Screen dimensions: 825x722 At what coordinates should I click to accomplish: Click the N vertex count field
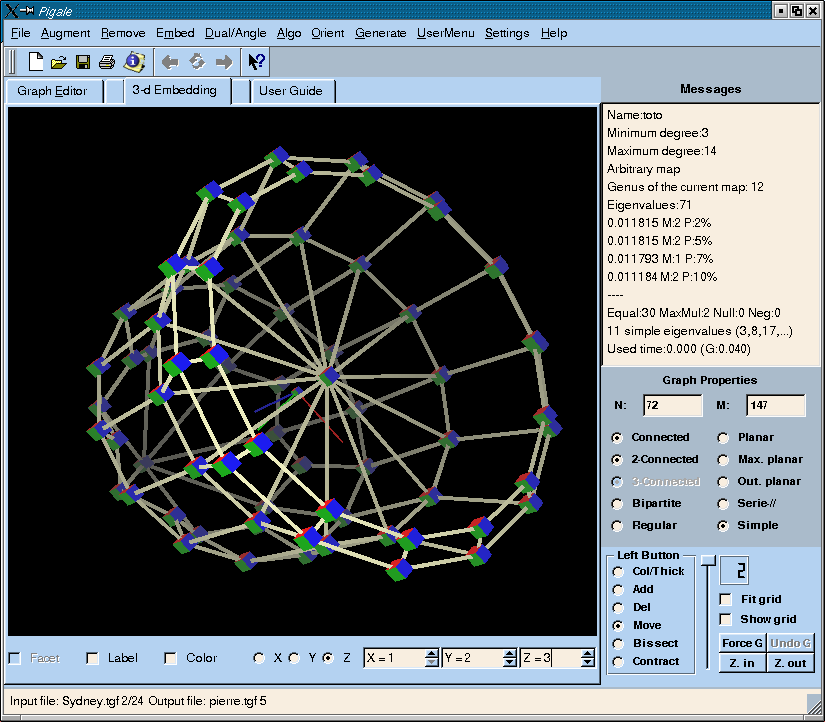pos(672,405)
